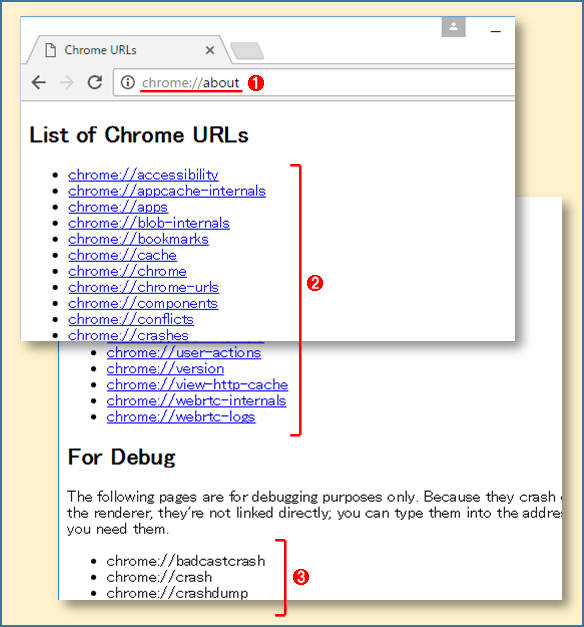Open chrome://accessibility link
584x627 pixels.
[x=143, y=175]
